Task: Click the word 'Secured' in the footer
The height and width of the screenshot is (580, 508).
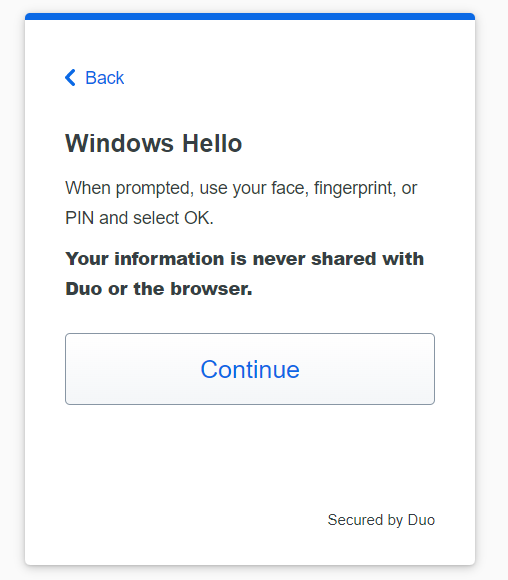Action: (355, 520)
